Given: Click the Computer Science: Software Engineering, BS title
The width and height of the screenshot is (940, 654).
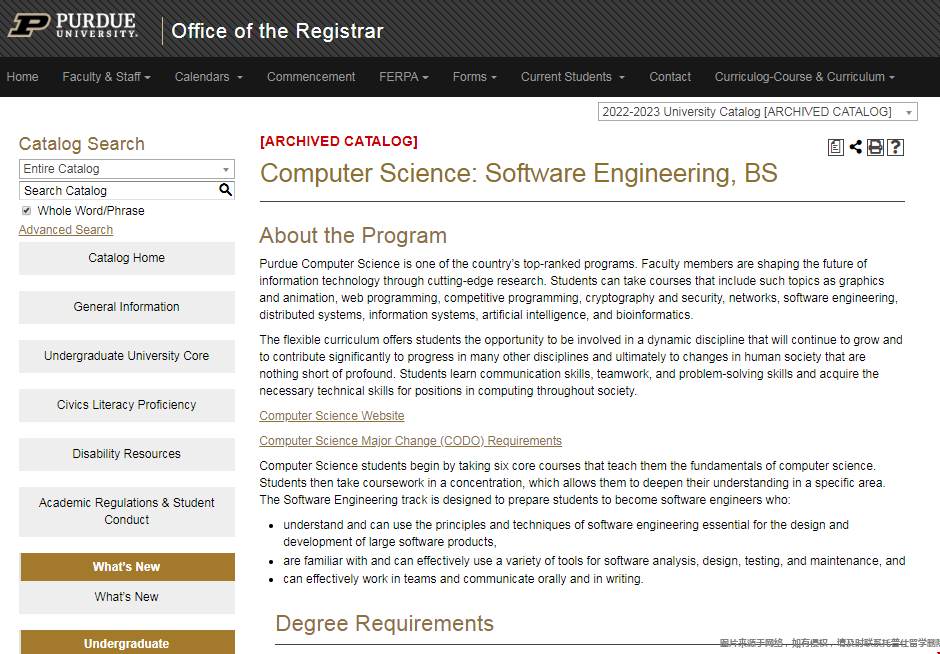Looking at the screenshot, I should [519, 173].
